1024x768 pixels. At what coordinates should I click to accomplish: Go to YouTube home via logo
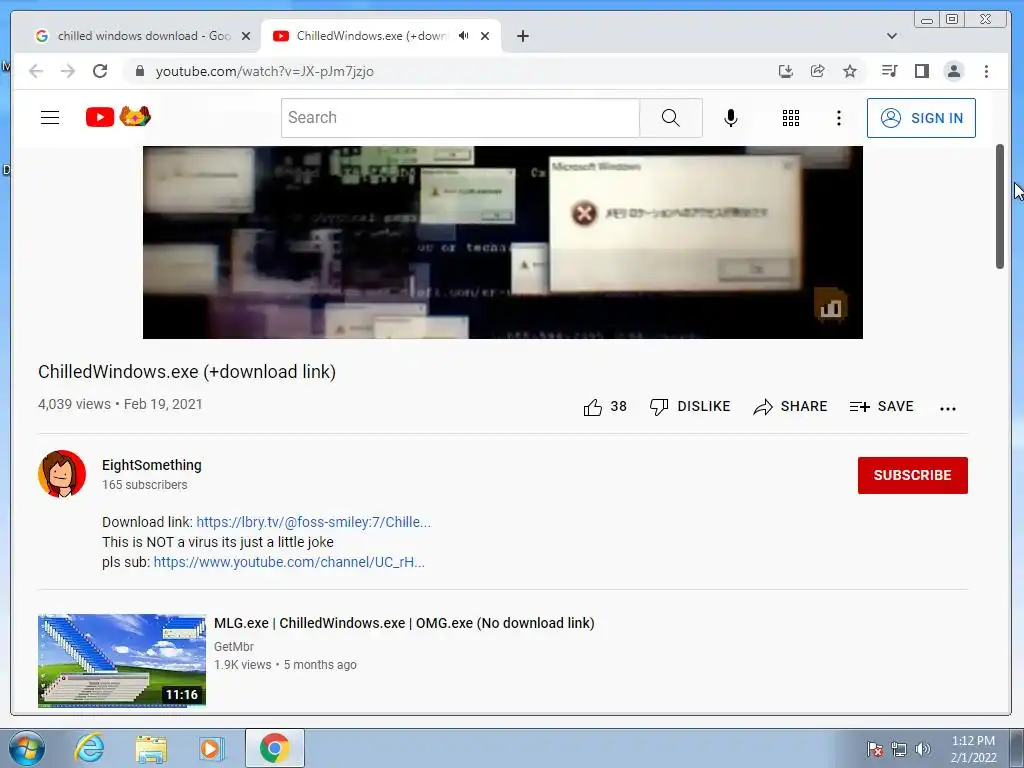118,117
